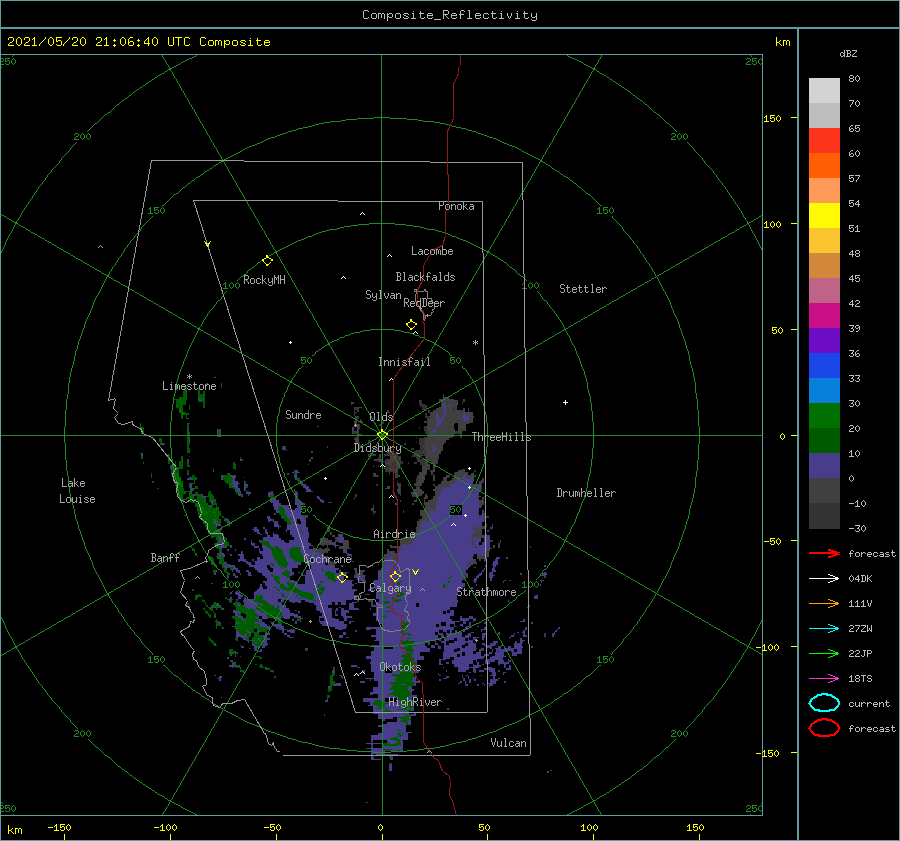Image resolution: width=900 pixels, height=841 pixels.
Task: Click the ThreeHills label
Action: click(x=502, y=437)
